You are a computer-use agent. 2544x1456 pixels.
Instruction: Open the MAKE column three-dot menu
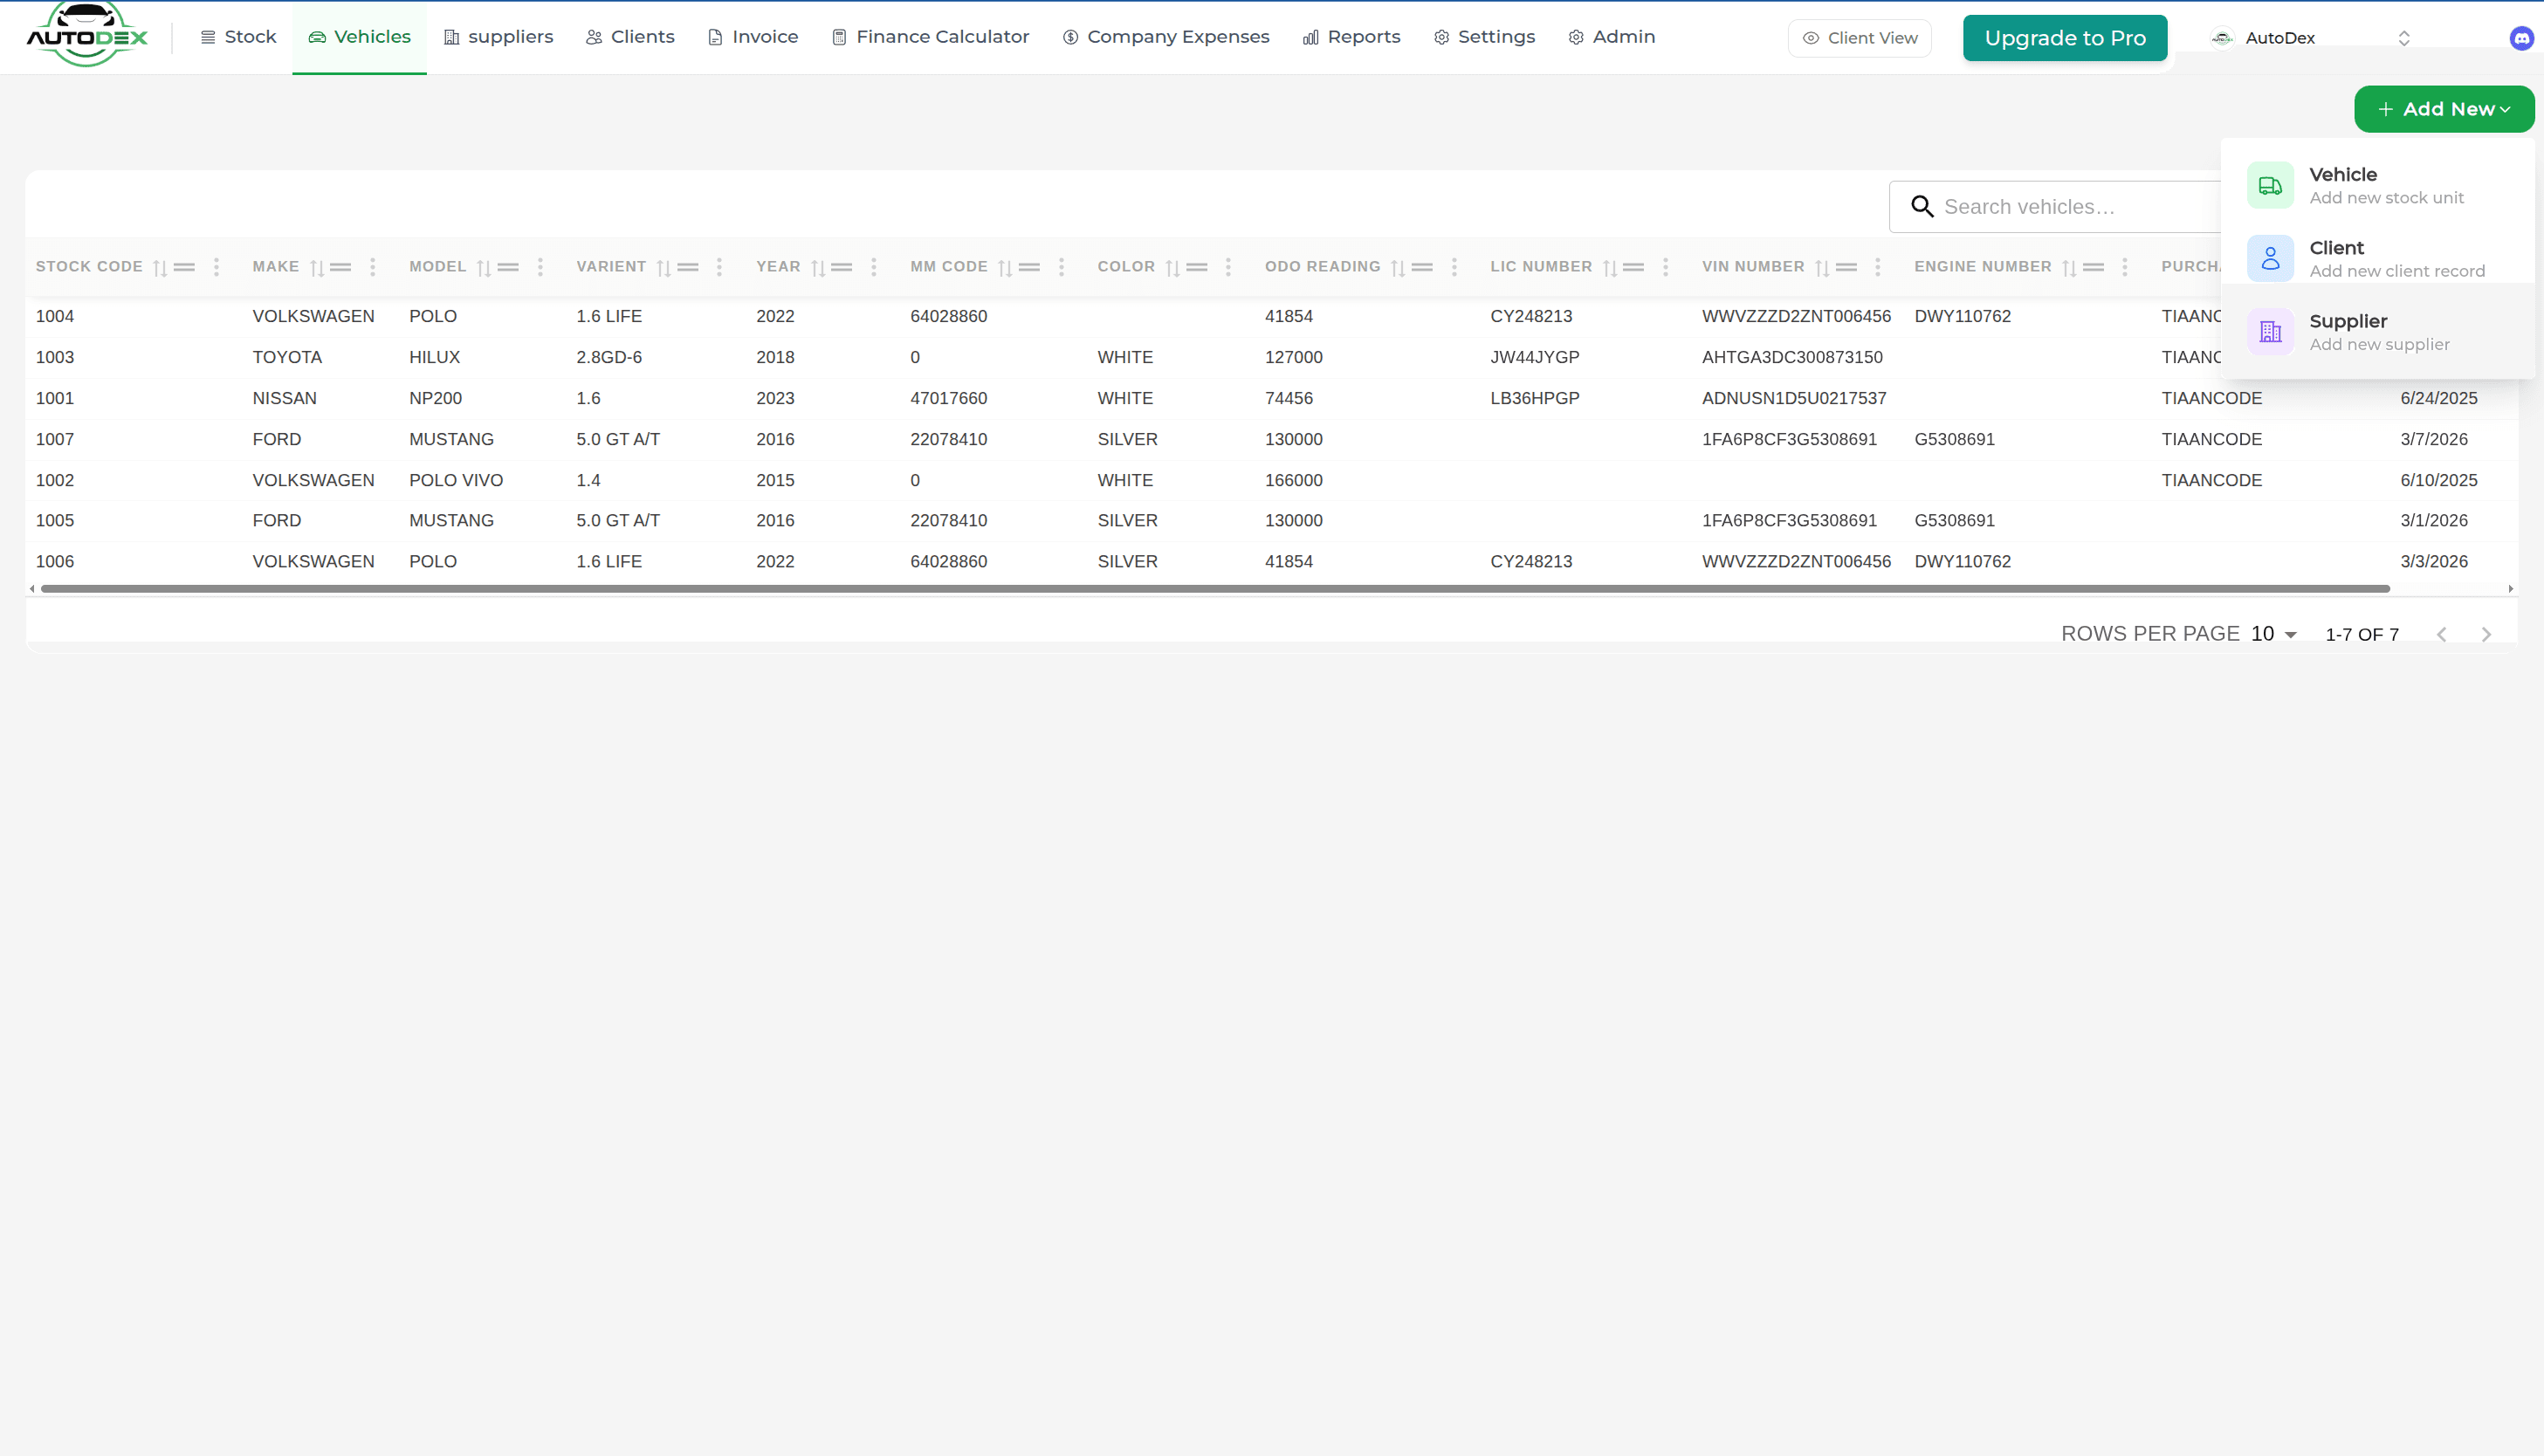tap(372, 267)
